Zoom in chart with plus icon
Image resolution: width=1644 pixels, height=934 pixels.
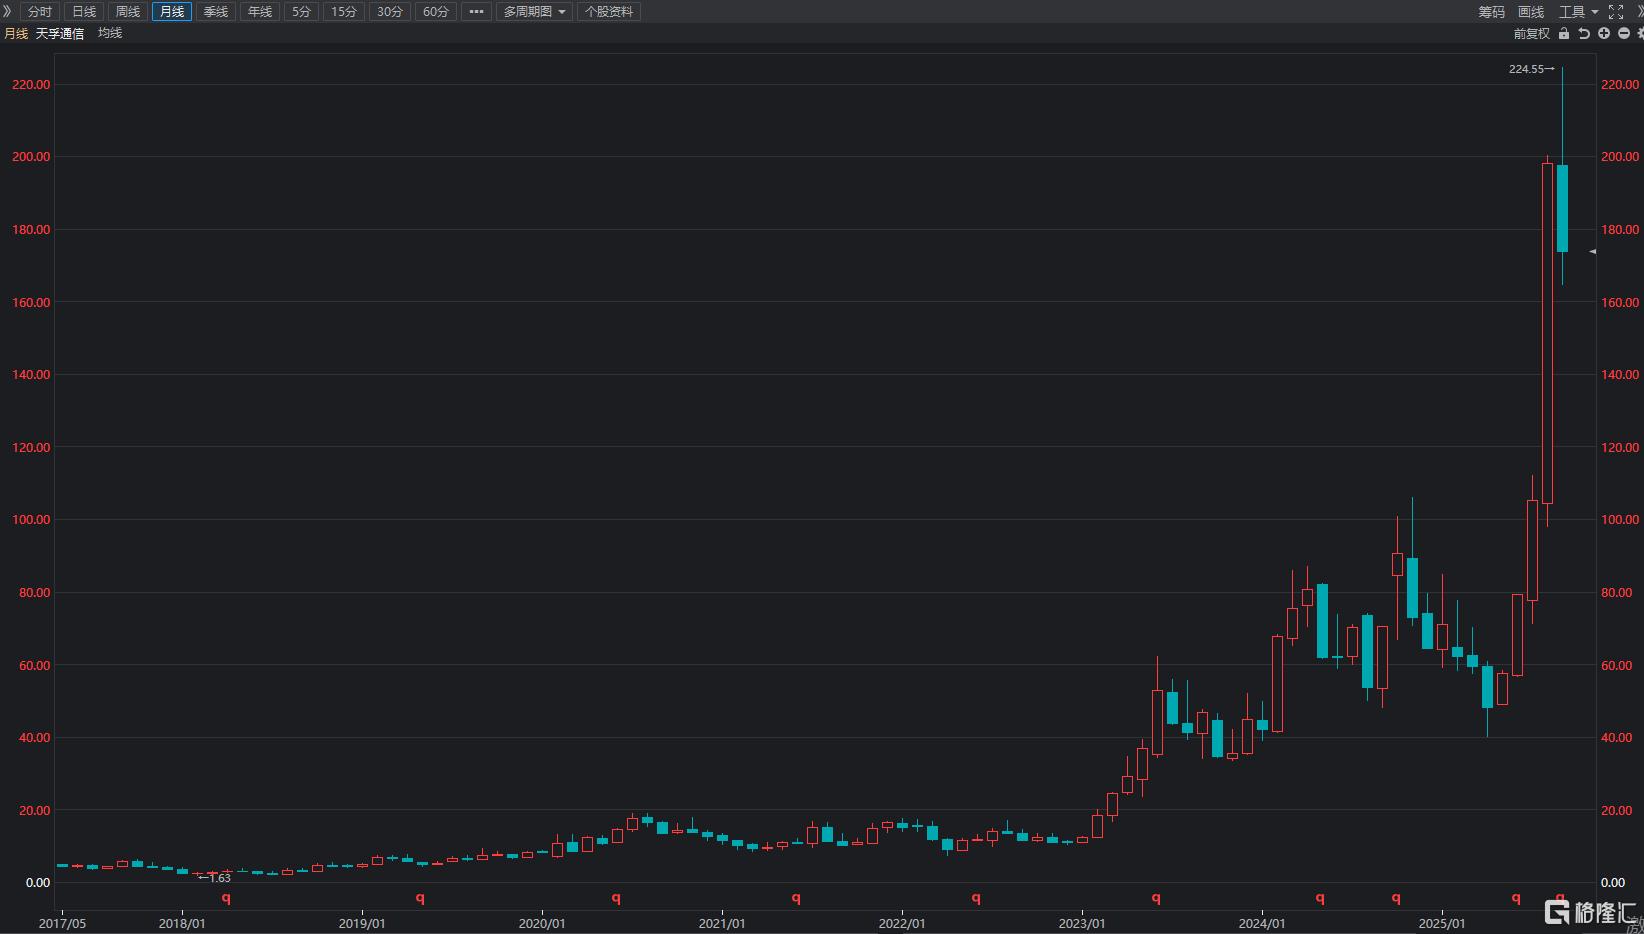coord(1604,34)
